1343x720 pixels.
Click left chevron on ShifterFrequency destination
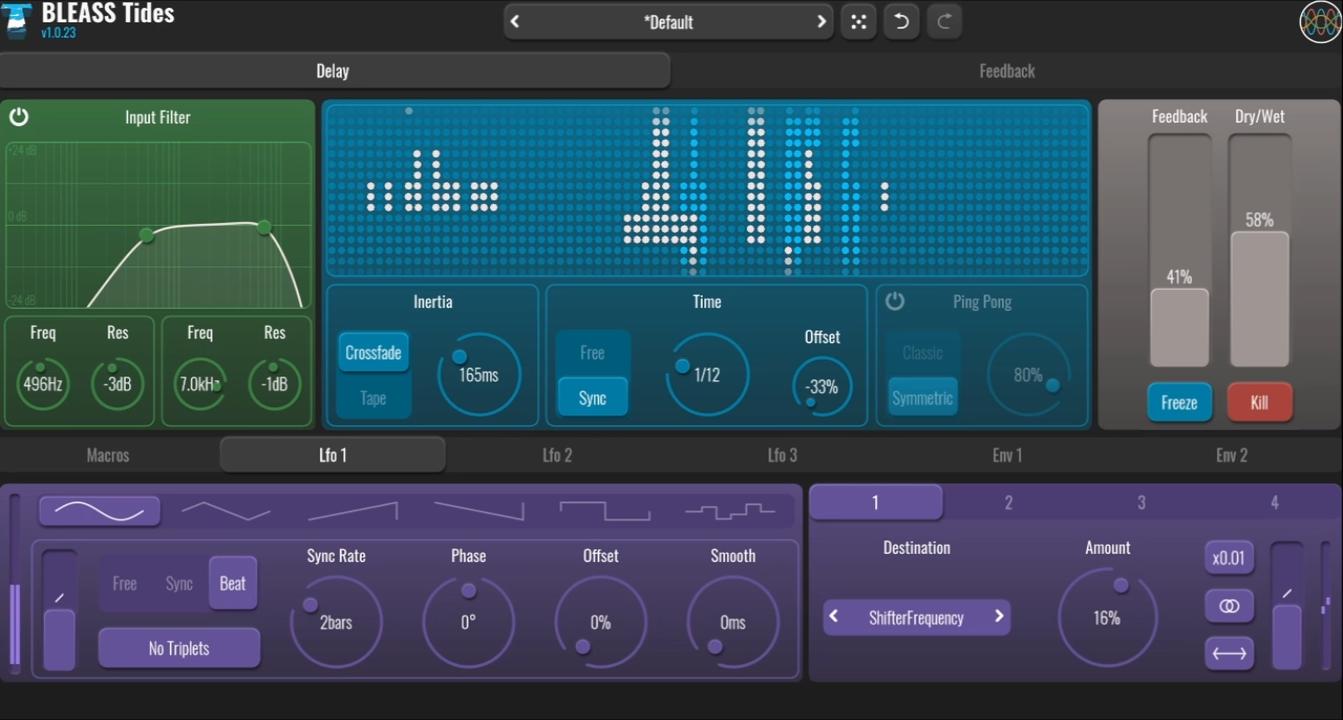point(833,617)
